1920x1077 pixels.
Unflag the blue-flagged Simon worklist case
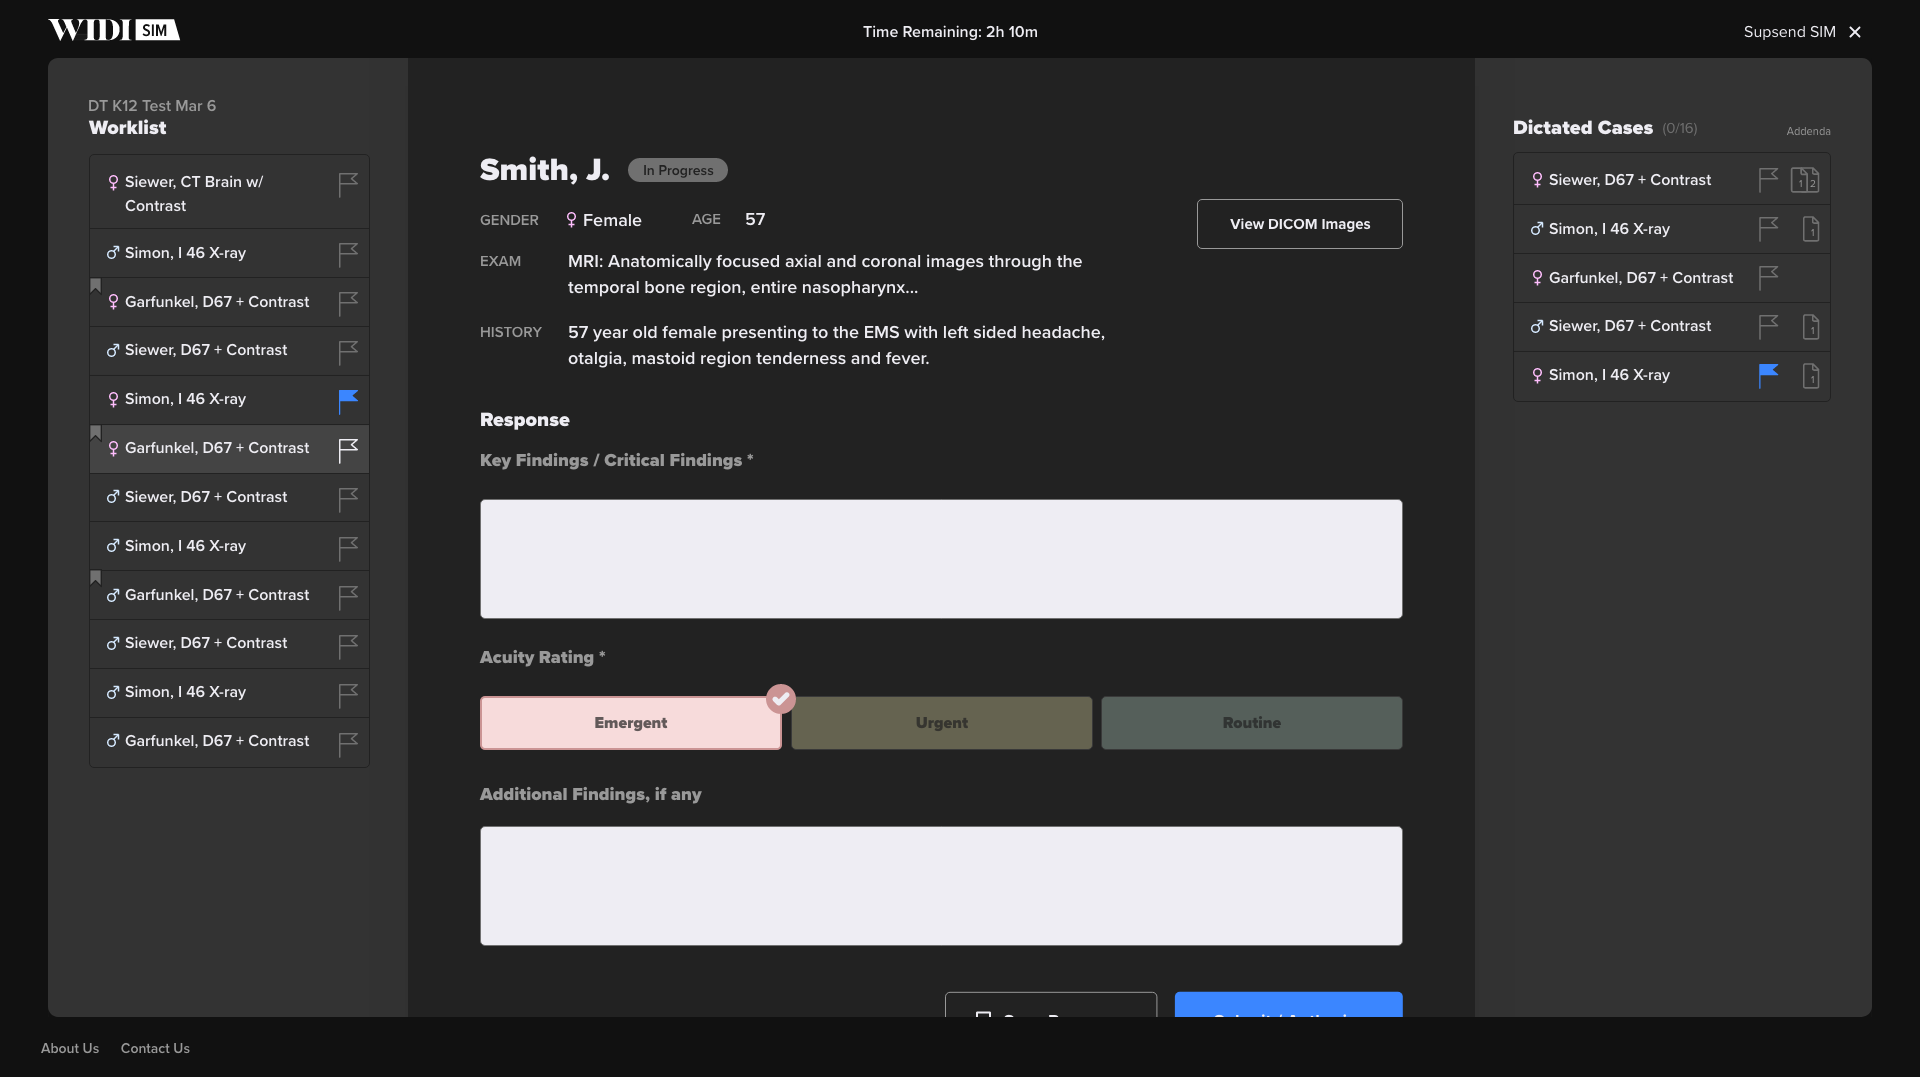347,400
